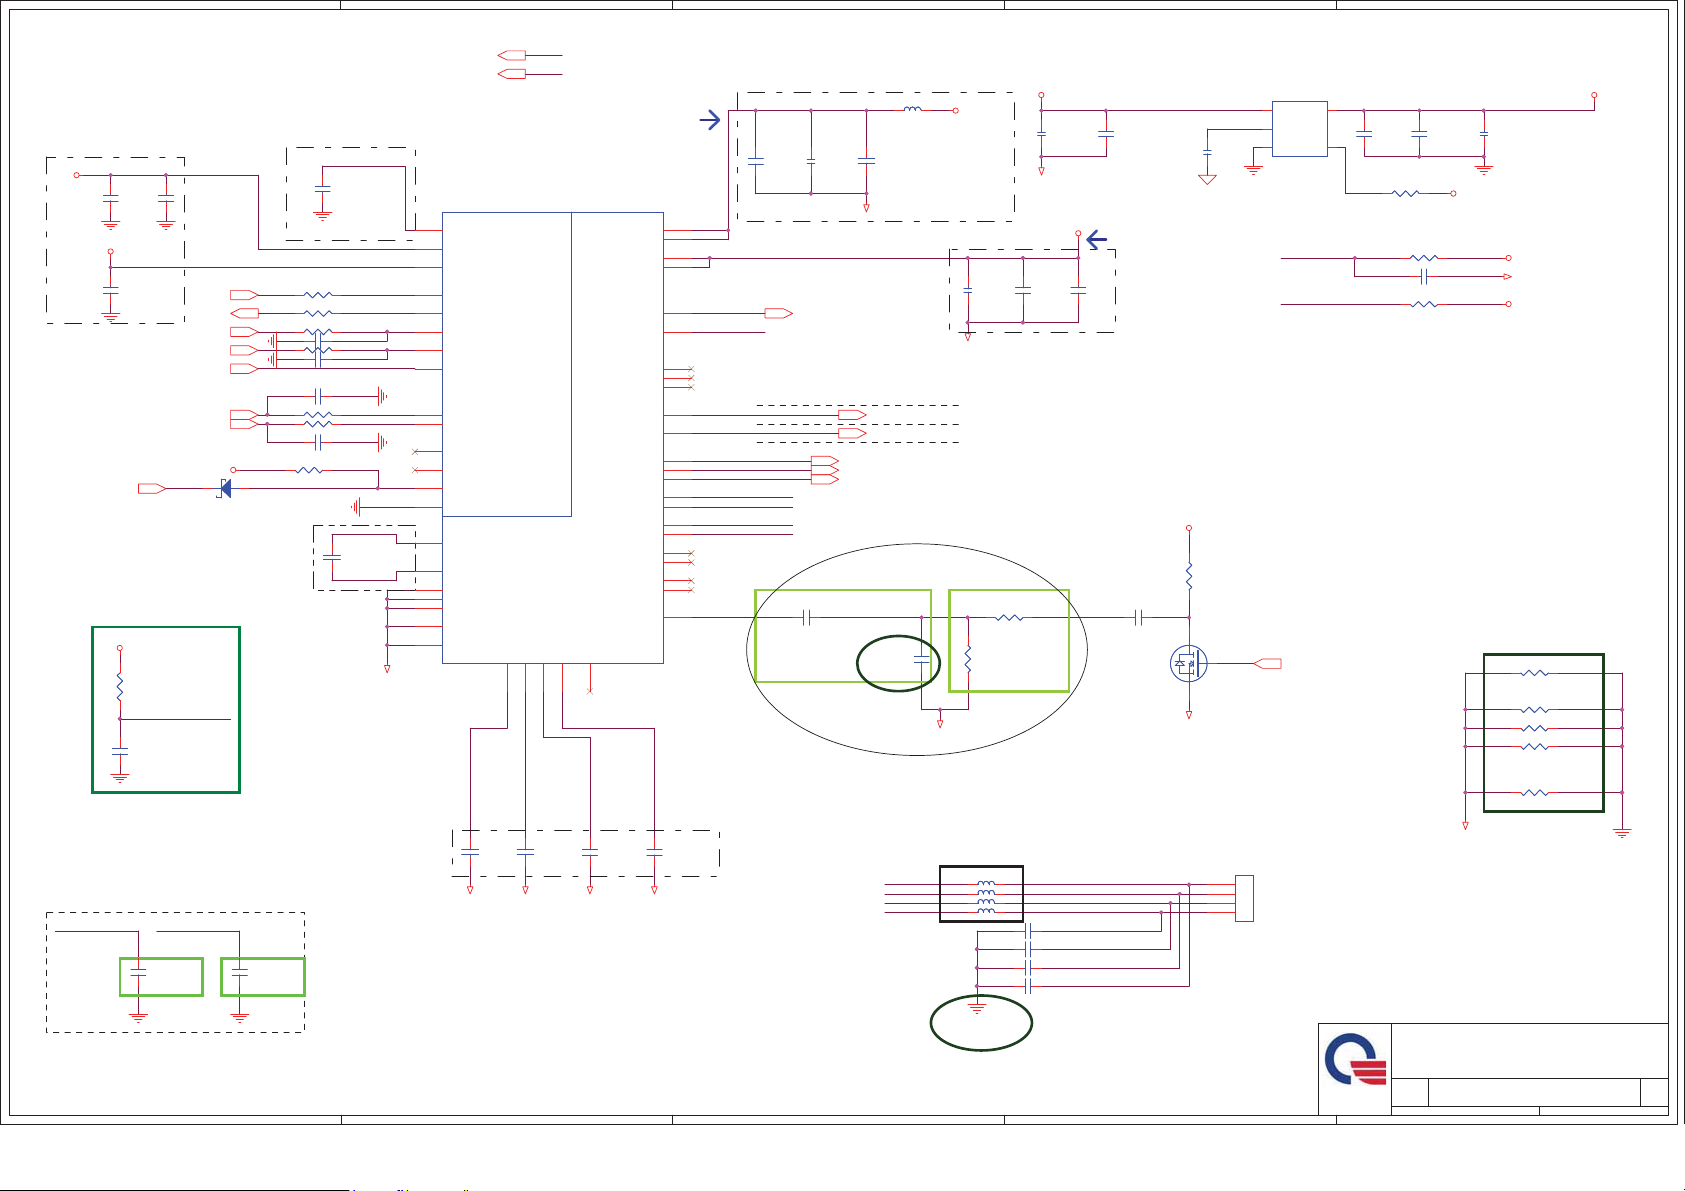Select the series capacitor in the left light-green box
This screenshot has width=1685, height=1191.
806,618
